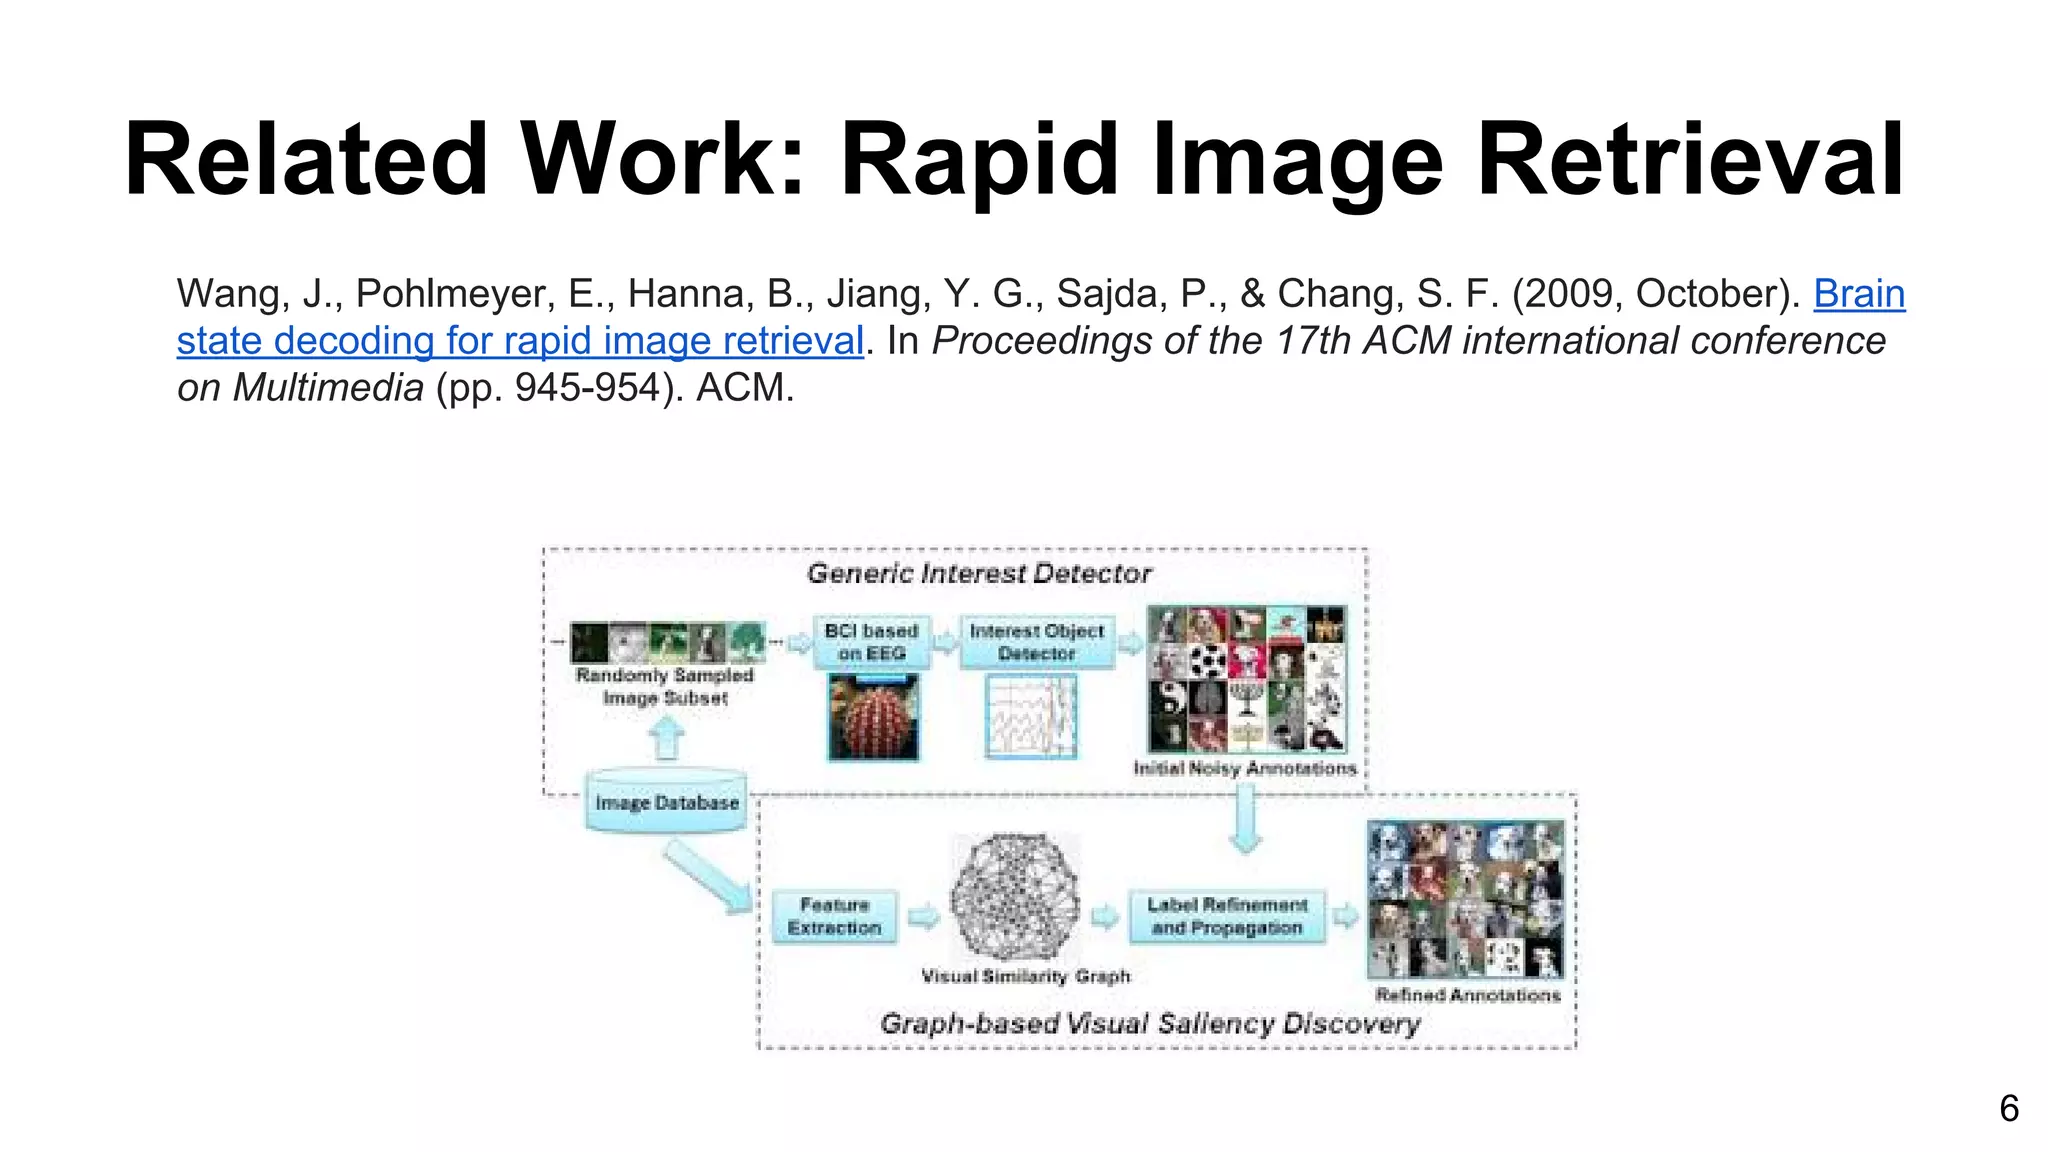Screen dimensions: 2048x1152
Task: Click the Randomly Sampled Image Subset strip
Action: [x=667, y=642]
